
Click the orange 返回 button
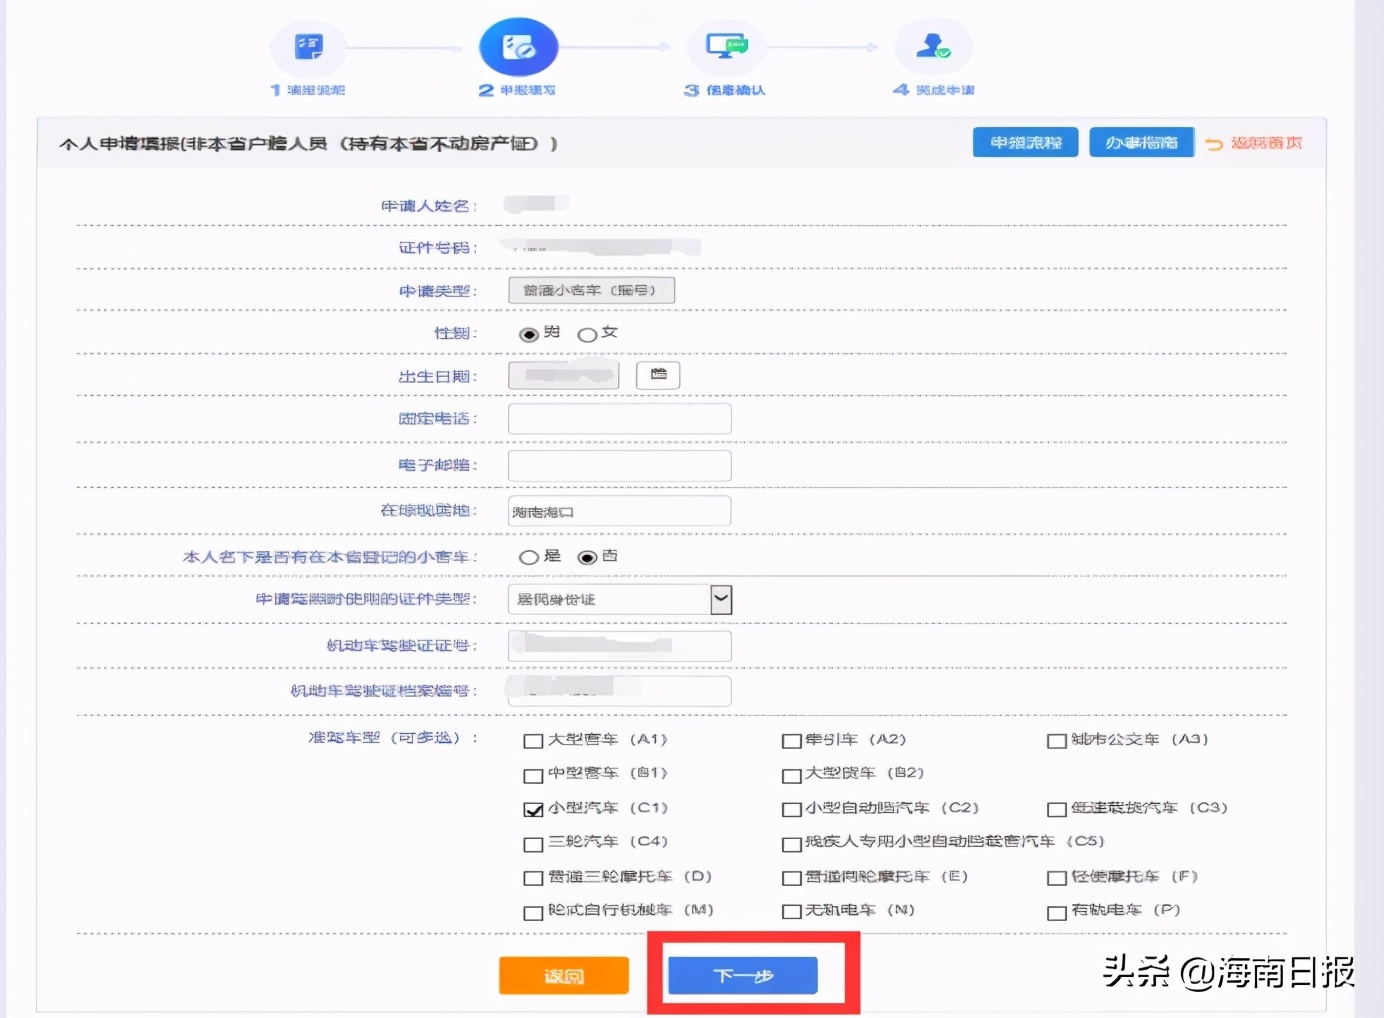[564, 976]
